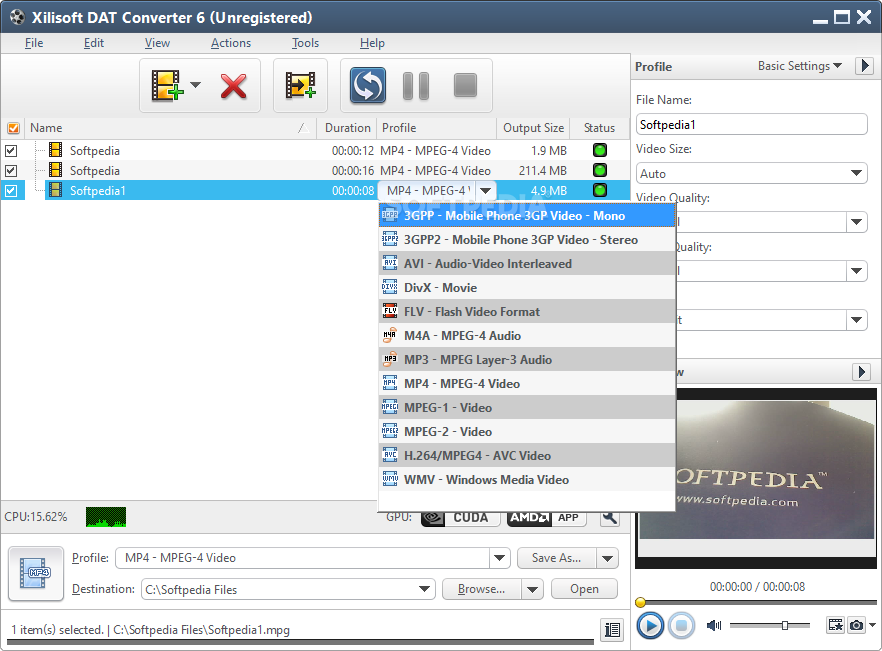Click status light of the 1.9 MB row

click(x=600, y=150)
